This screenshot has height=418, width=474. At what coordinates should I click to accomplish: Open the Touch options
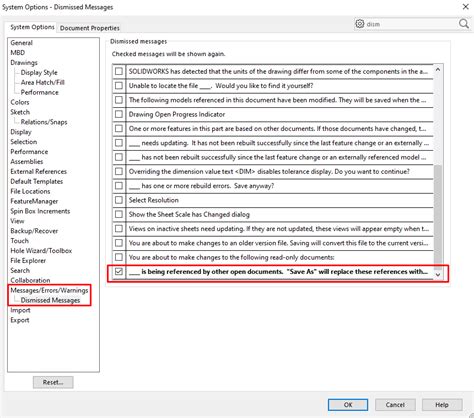20,241
